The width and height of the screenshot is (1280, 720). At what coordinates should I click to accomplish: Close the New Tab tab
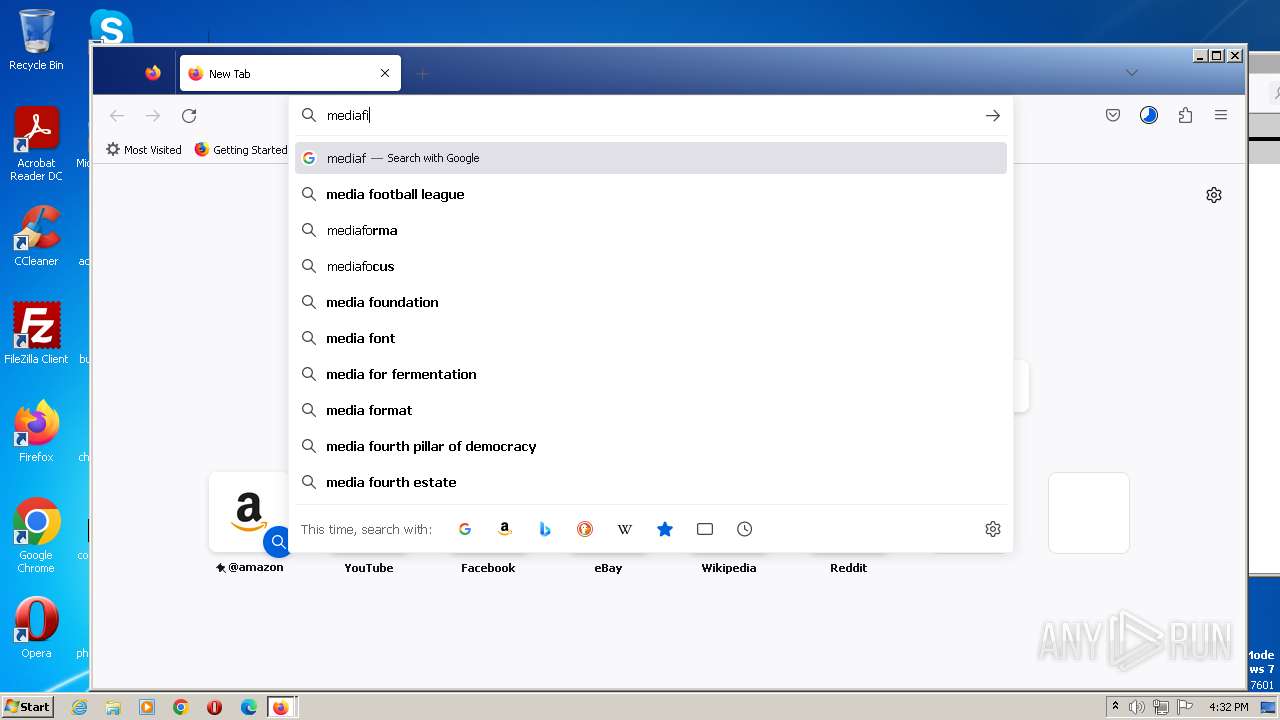pyautogui.click(x=385, y=73)
